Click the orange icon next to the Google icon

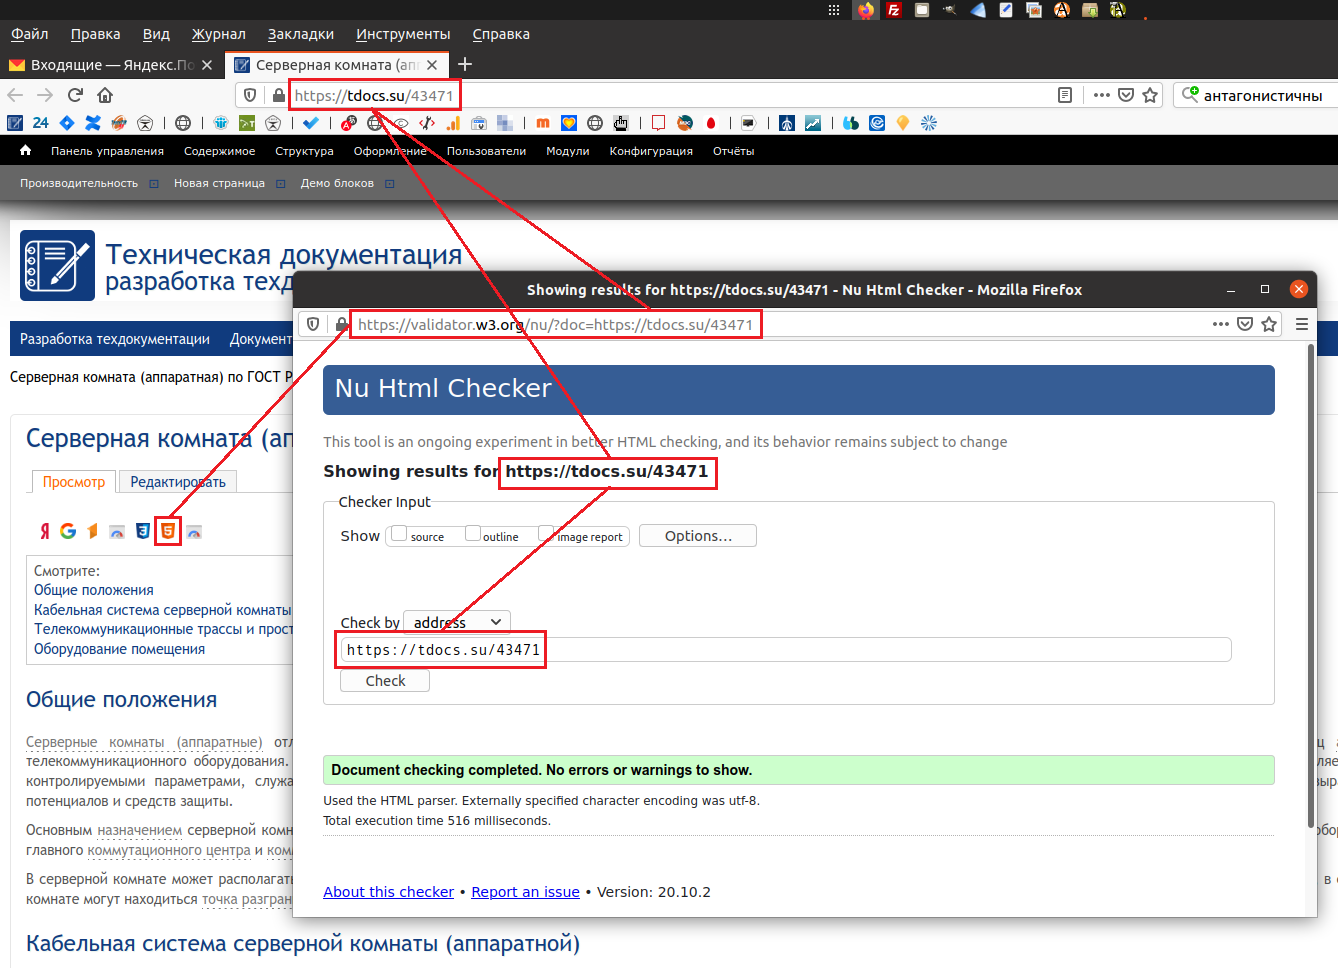(93, 531)
